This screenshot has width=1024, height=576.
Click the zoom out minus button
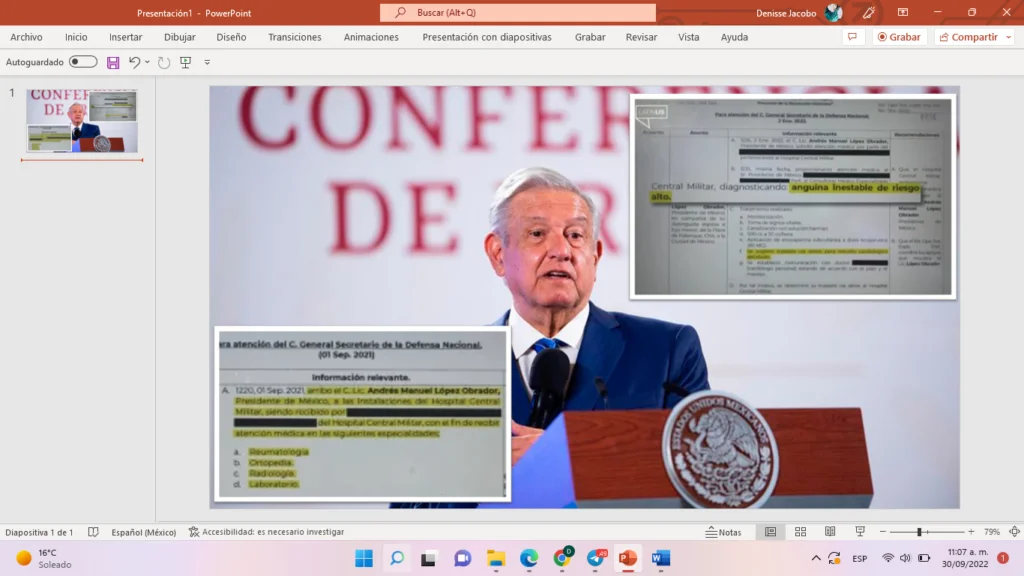click(x=883, y=532)
